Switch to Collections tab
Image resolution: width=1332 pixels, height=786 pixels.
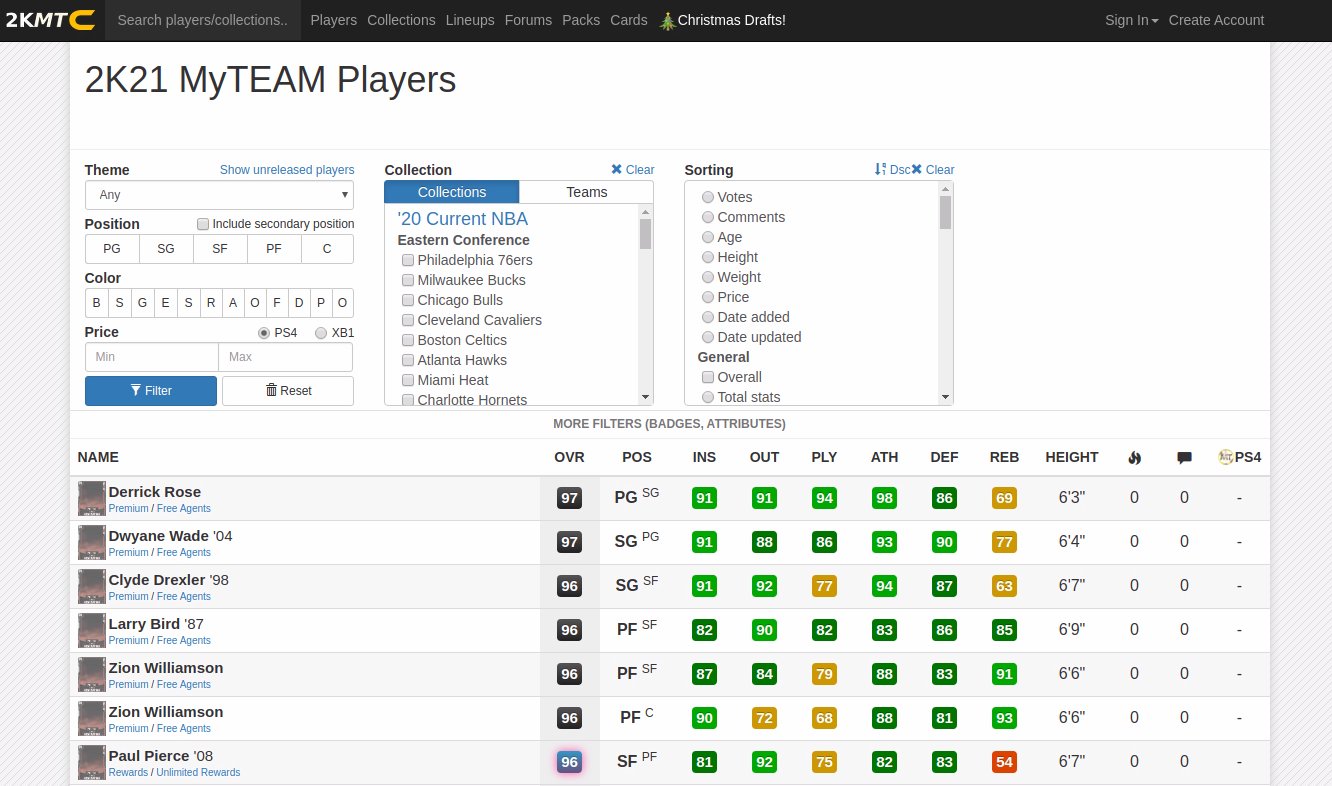(x=452, y=192)
